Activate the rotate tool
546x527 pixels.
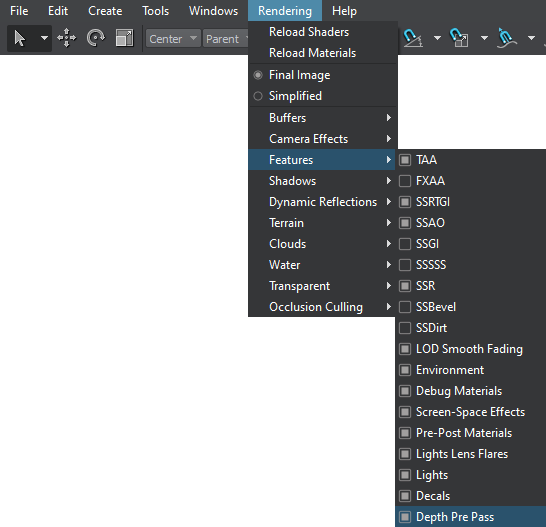click(x=95, y=38)
